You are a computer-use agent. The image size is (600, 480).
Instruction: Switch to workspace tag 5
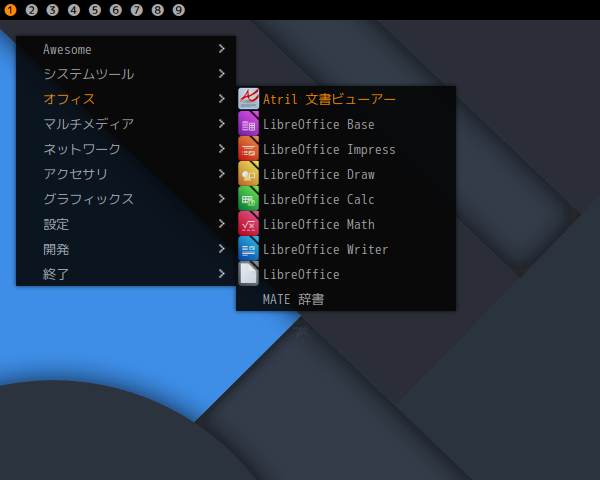click(x=95, y=10)
